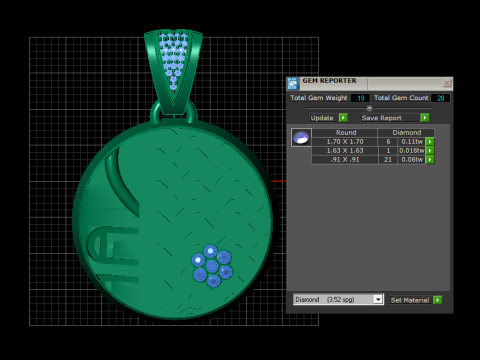This screenshot has width=480, height=360.
Task: Click the Diamond column header
Action: (407, 133)
